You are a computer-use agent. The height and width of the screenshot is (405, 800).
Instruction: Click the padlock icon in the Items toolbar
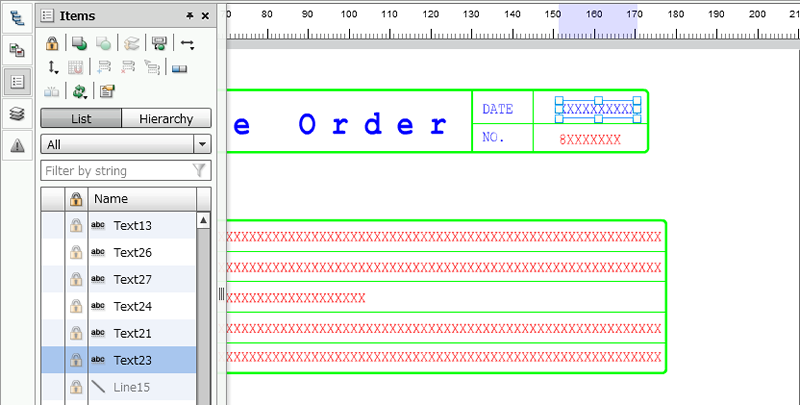pyautogui.click(x=52, y=43)
